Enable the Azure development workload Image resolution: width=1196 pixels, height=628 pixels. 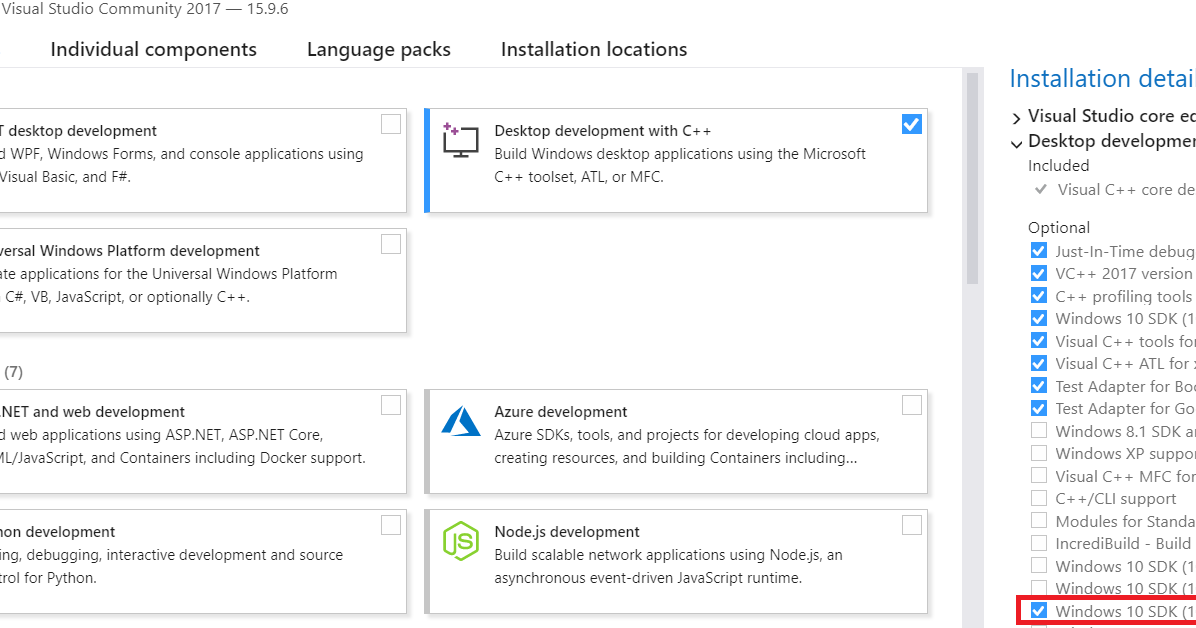[911, 405]
